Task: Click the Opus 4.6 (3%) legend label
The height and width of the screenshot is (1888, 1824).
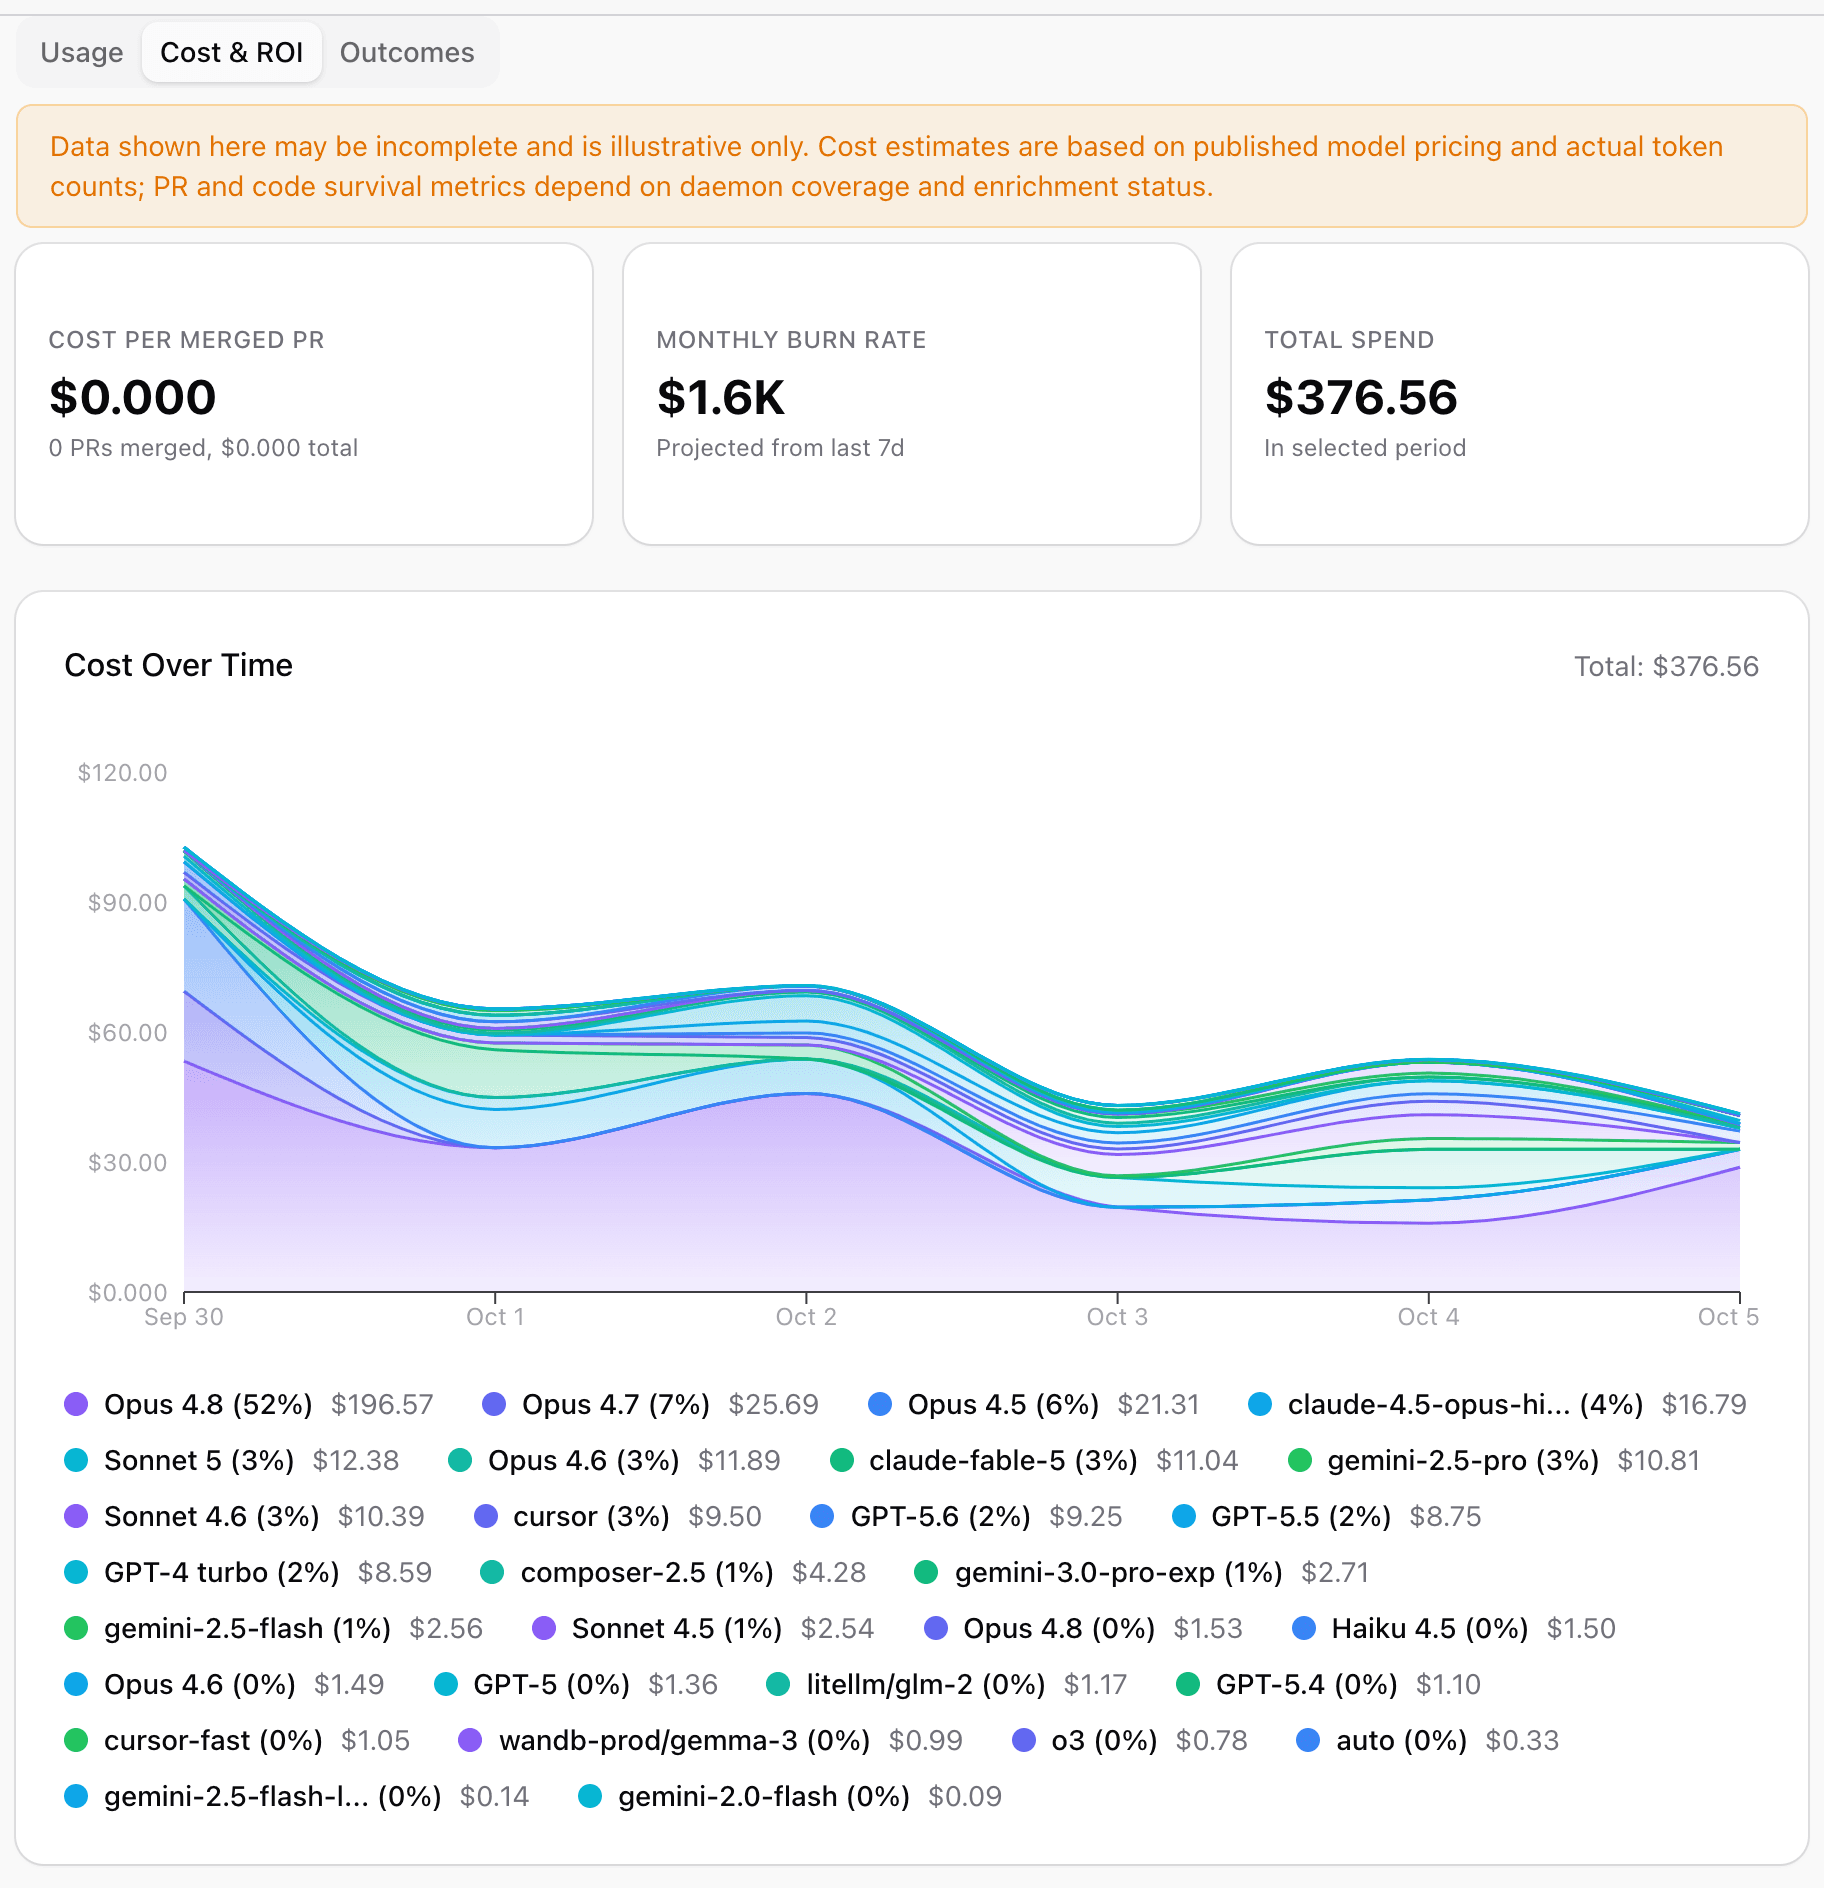Action: (583, 1460)
